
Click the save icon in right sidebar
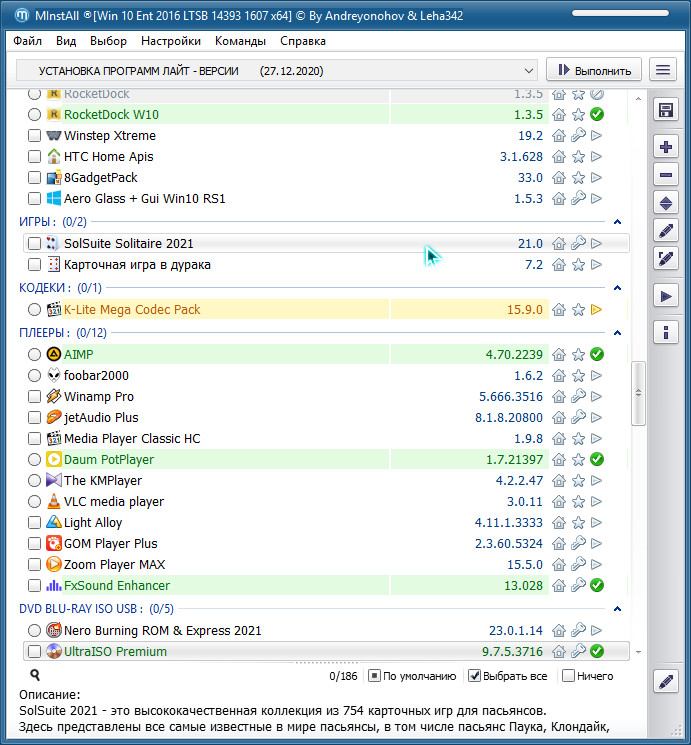(665, 110)
